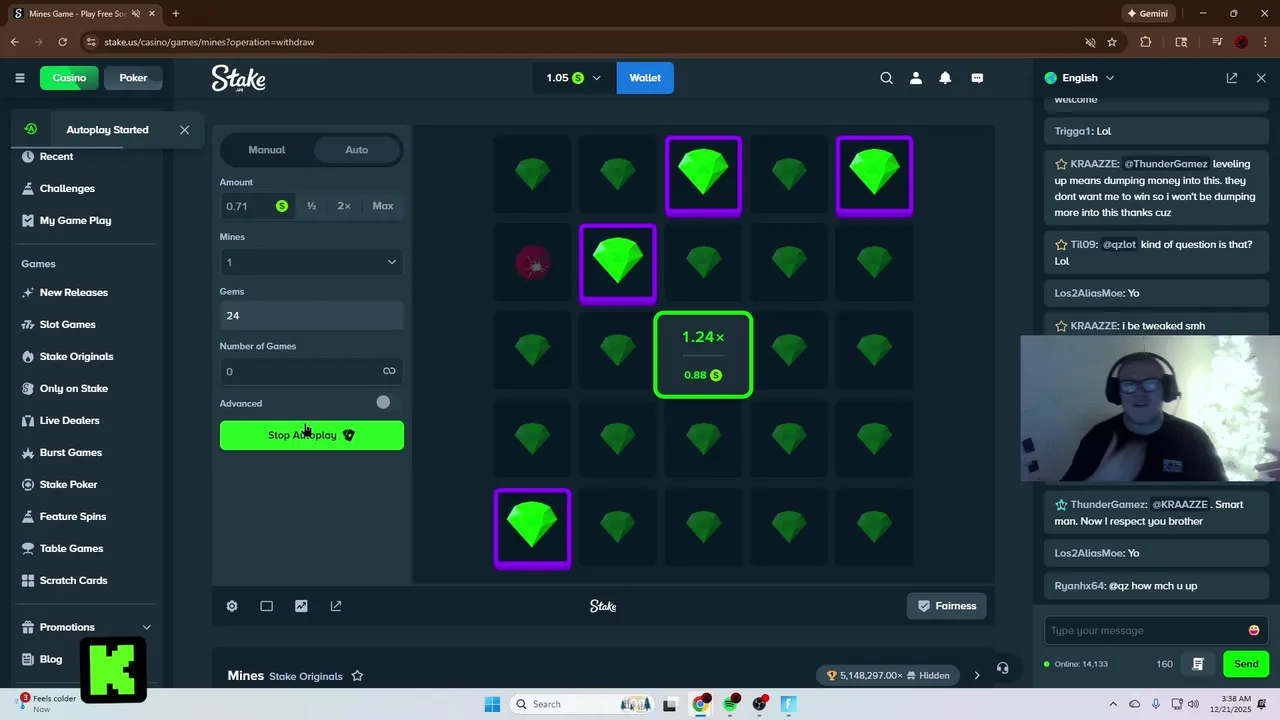
Task: Open Windows Start menu
Action: tap(492, 704)
